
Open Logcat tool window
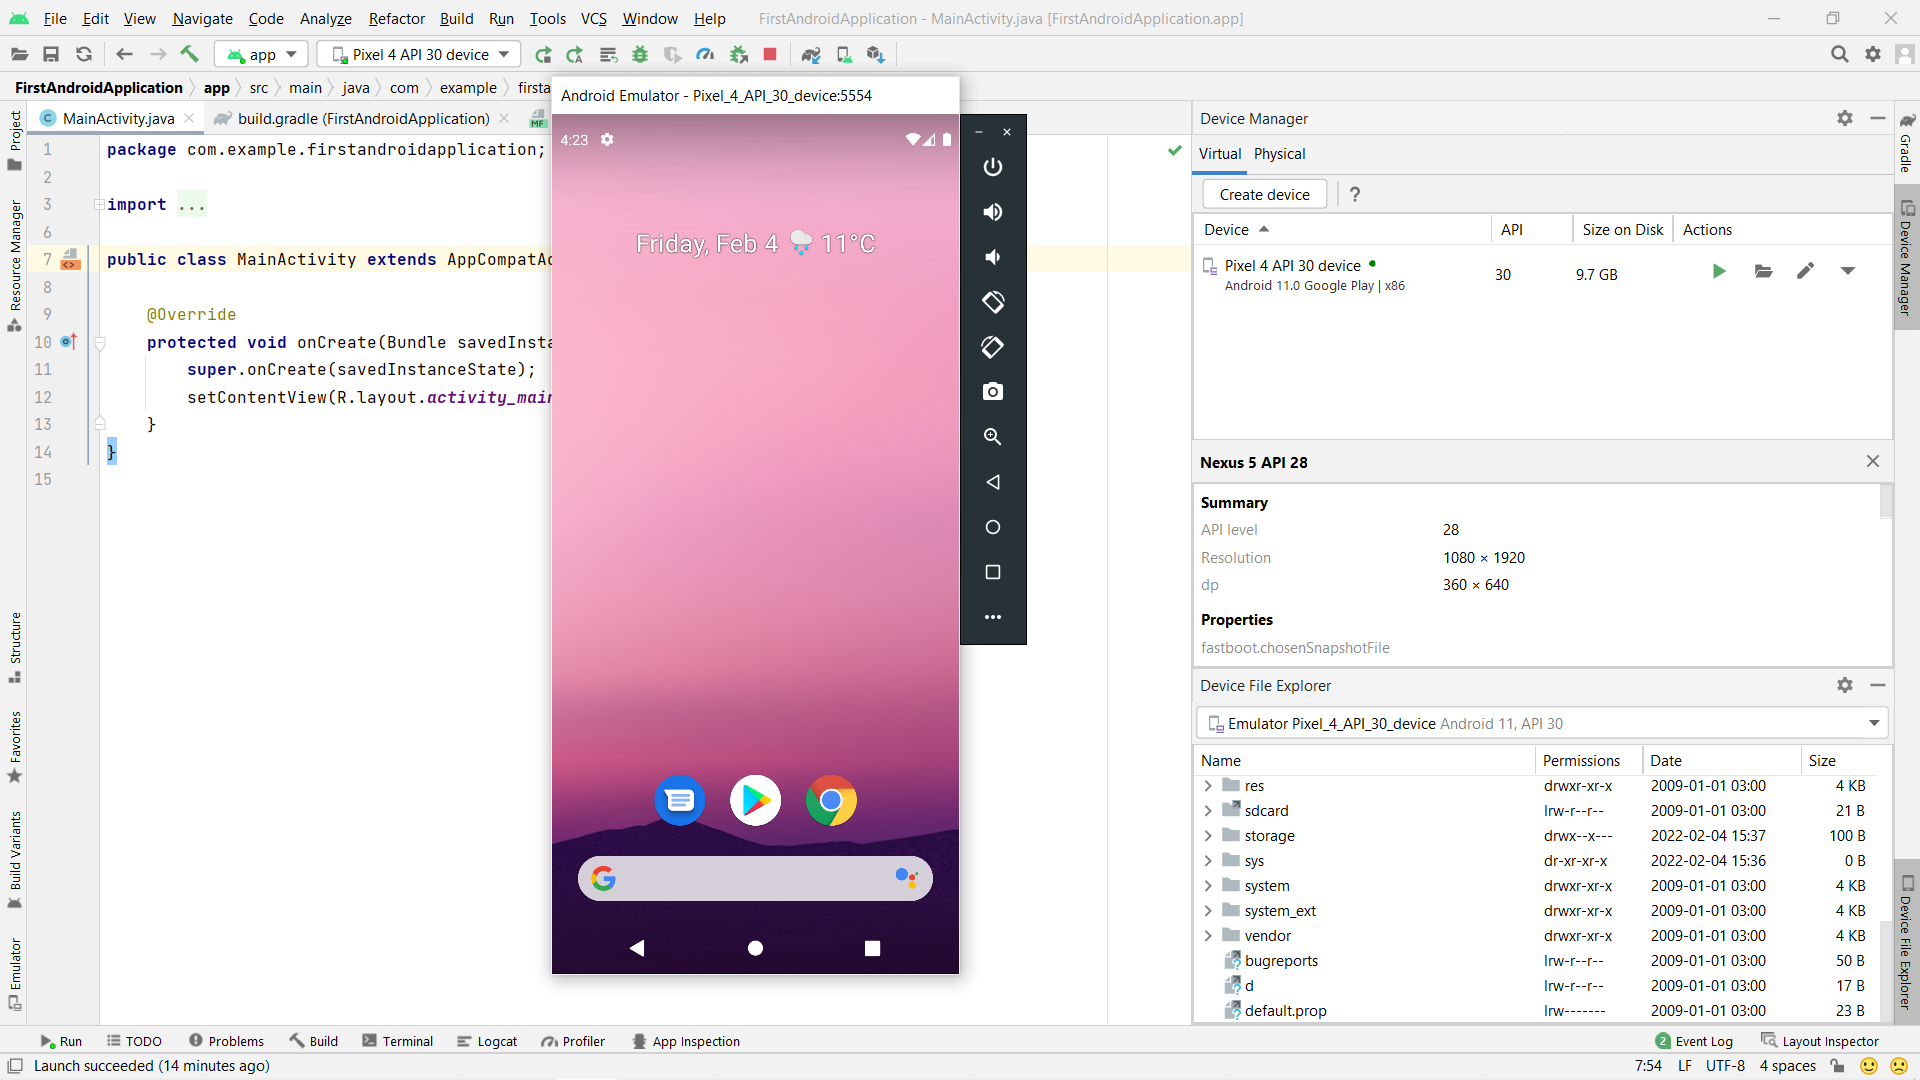pyautogui.click(x=487, y=1041)
